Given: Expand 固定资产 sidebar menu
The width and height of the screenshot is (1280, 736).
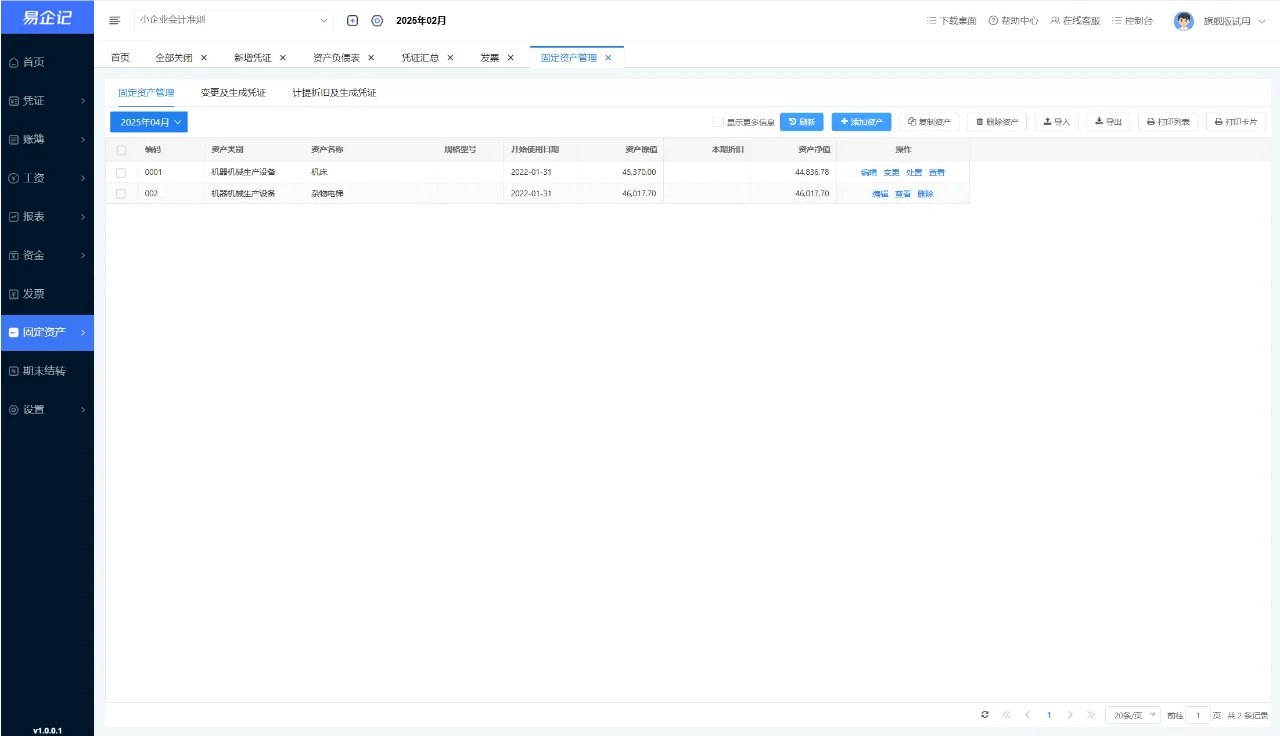Looking at the screenshot, I should point(47,332).
